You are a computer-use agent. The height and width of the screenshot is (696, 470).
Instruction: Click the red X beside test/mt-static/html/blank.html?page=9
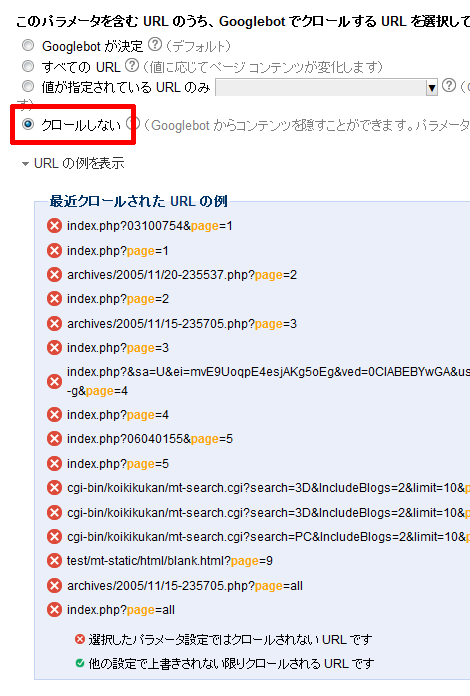pos(54,561)
